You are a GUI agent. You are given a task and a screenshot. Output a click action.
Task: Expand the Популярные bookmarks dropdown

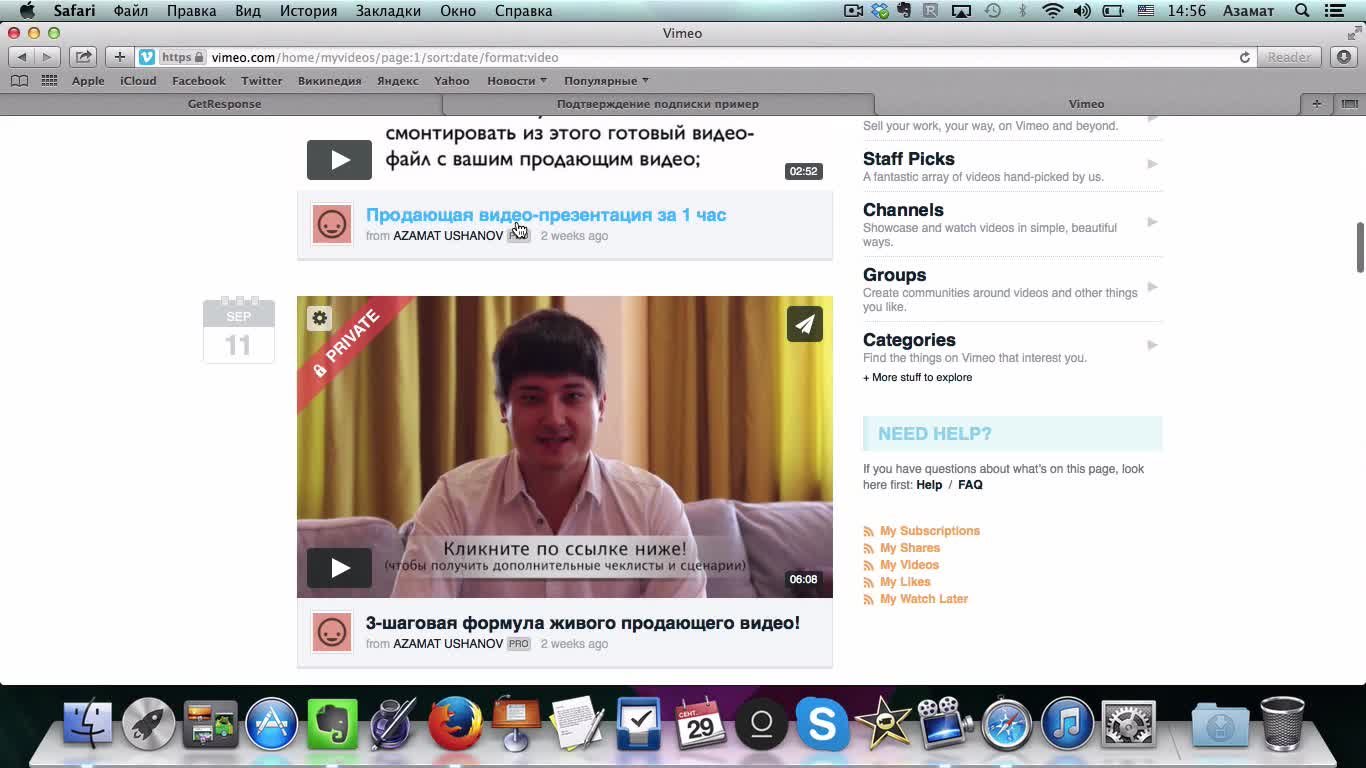[x=606, y=81]
